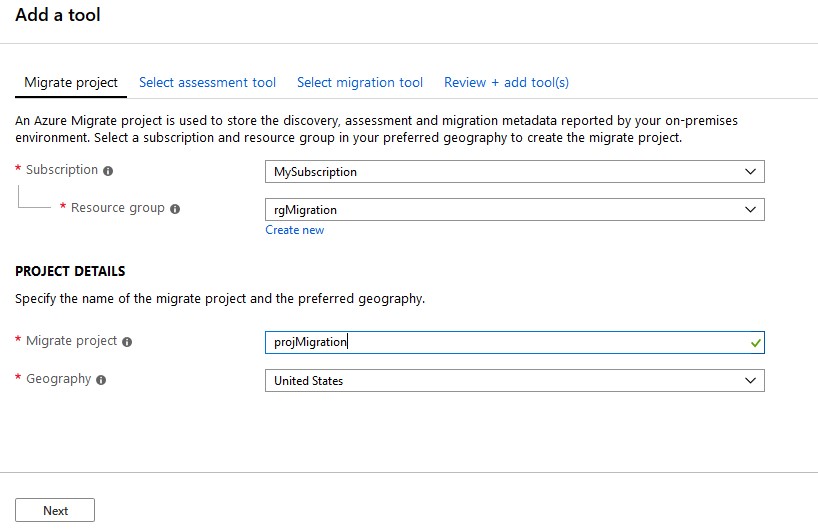Image resolution: width=818 pixels, height=530 pixels.
Task: Click the Resource group info icon
Action: click(175, 209)
